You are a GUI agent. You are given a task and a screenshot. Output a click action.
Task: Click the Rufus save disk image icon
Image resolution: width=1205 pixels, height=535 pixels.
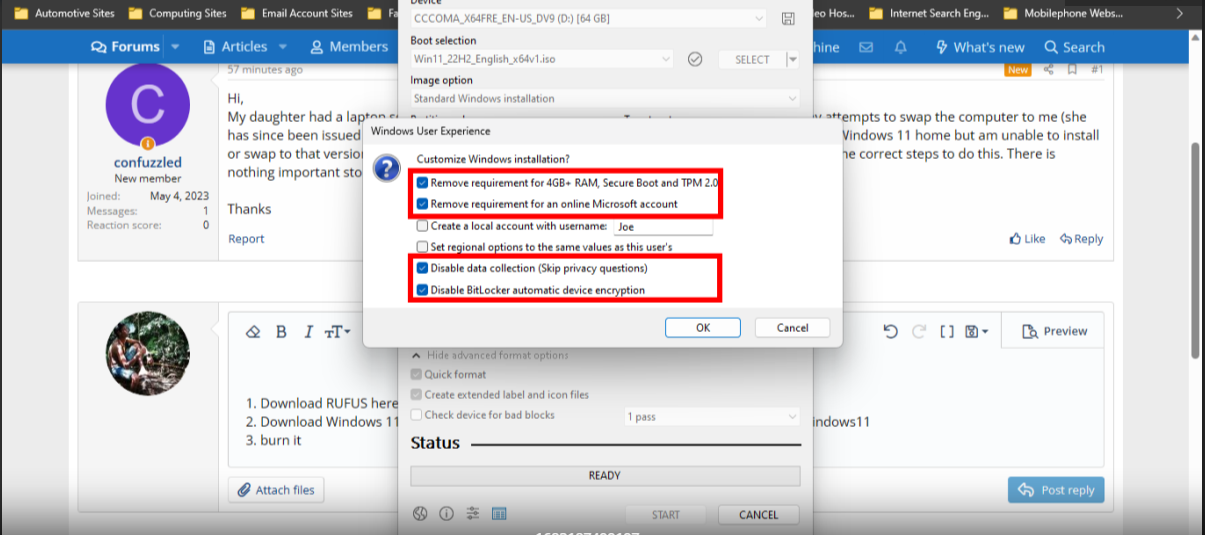[788, 19]
